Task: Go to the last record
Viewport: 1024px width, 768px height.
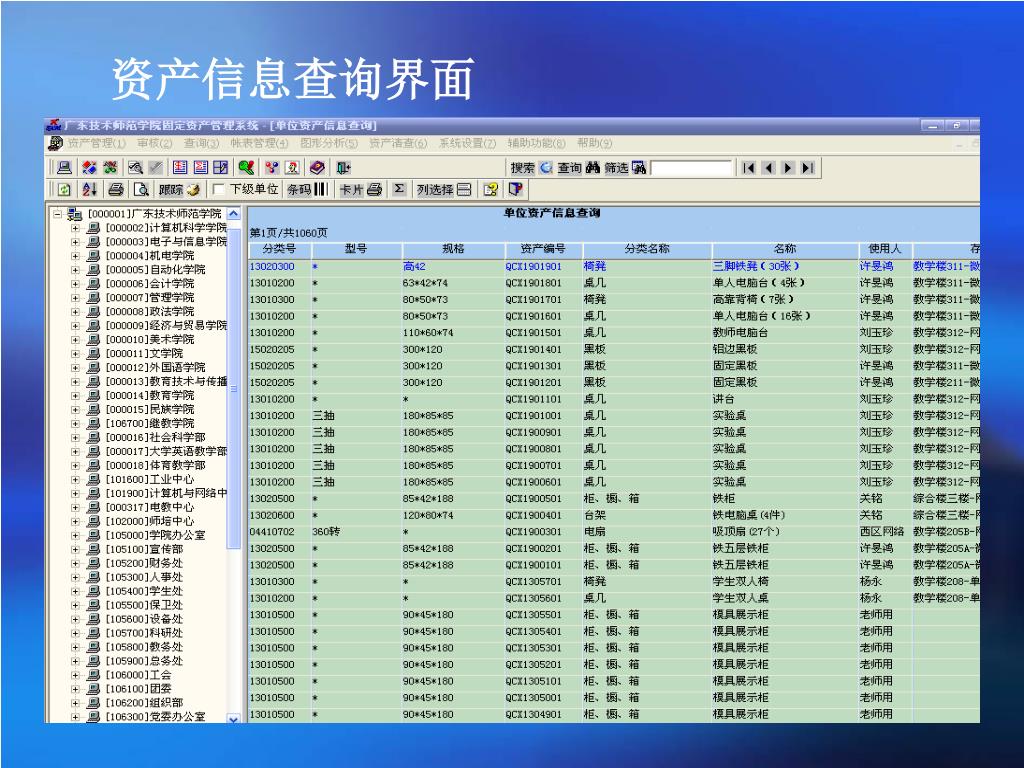Action: (808, 168)
